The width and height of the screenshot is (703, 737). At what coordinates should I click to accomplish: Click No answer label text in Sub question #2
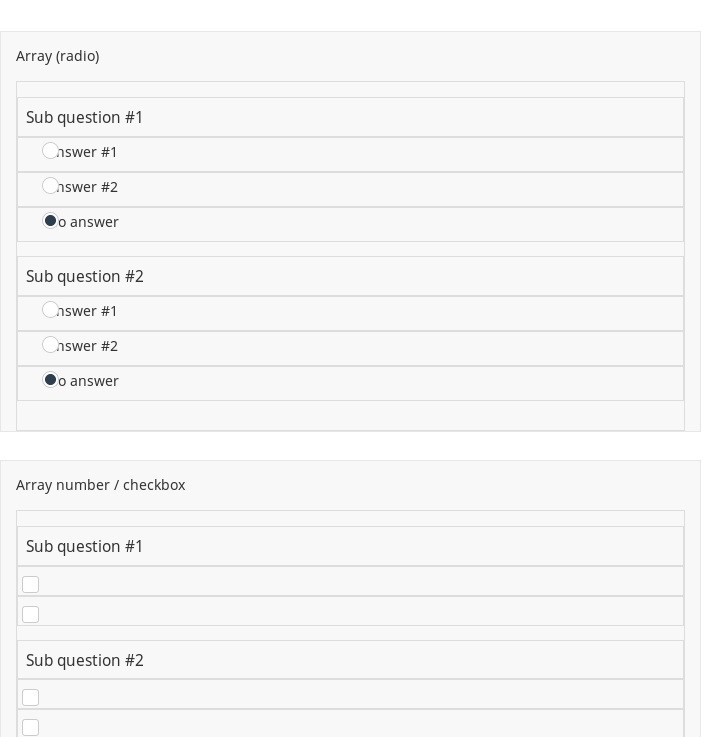[x=92, y=381]
